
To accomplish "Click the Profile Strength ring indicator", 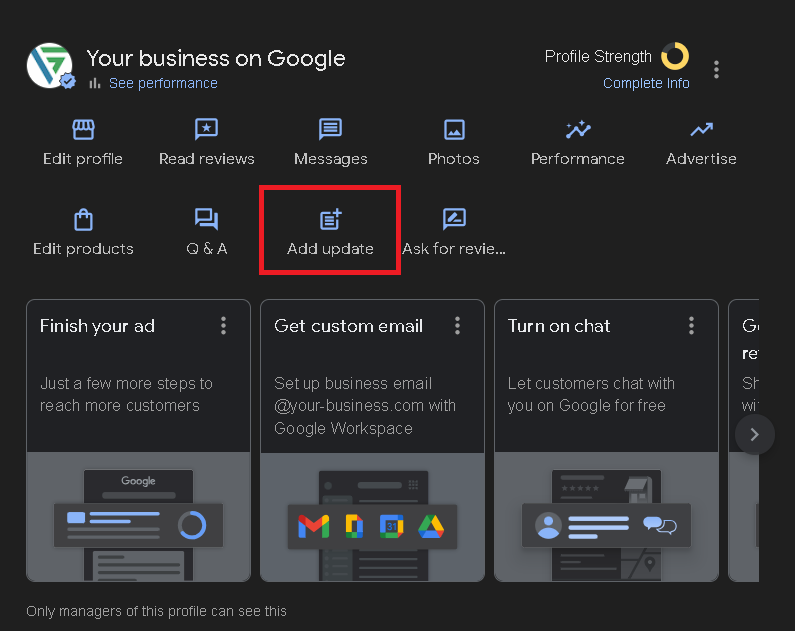I will pyautogui.click(x=675, y=56).
